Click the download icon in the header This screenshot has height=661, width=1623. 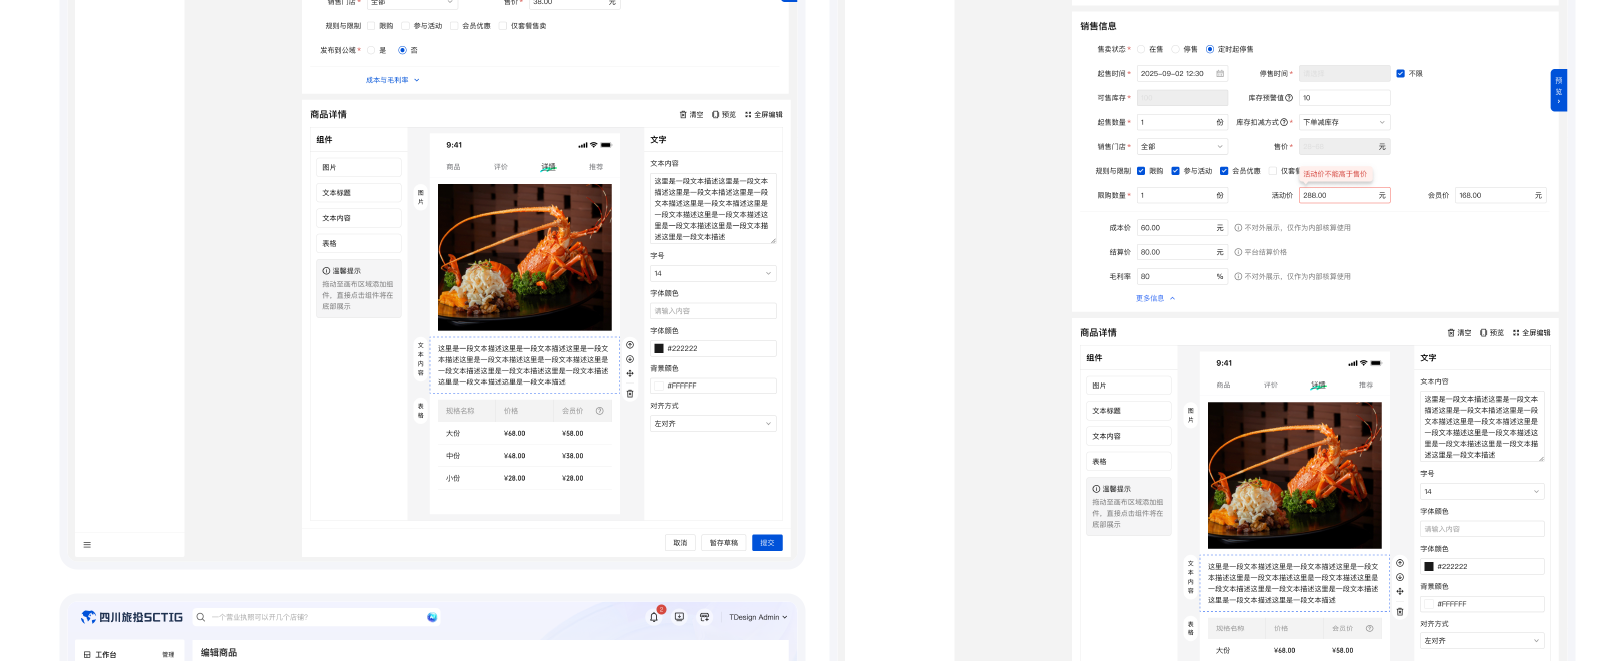pyautogui.click(x=679, y=617)
